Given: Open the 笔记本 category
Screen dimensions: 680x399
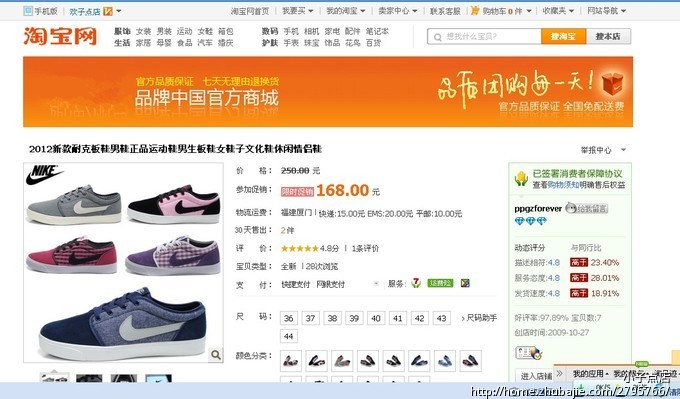Looking at the screenshot, I should coord(377,31).
